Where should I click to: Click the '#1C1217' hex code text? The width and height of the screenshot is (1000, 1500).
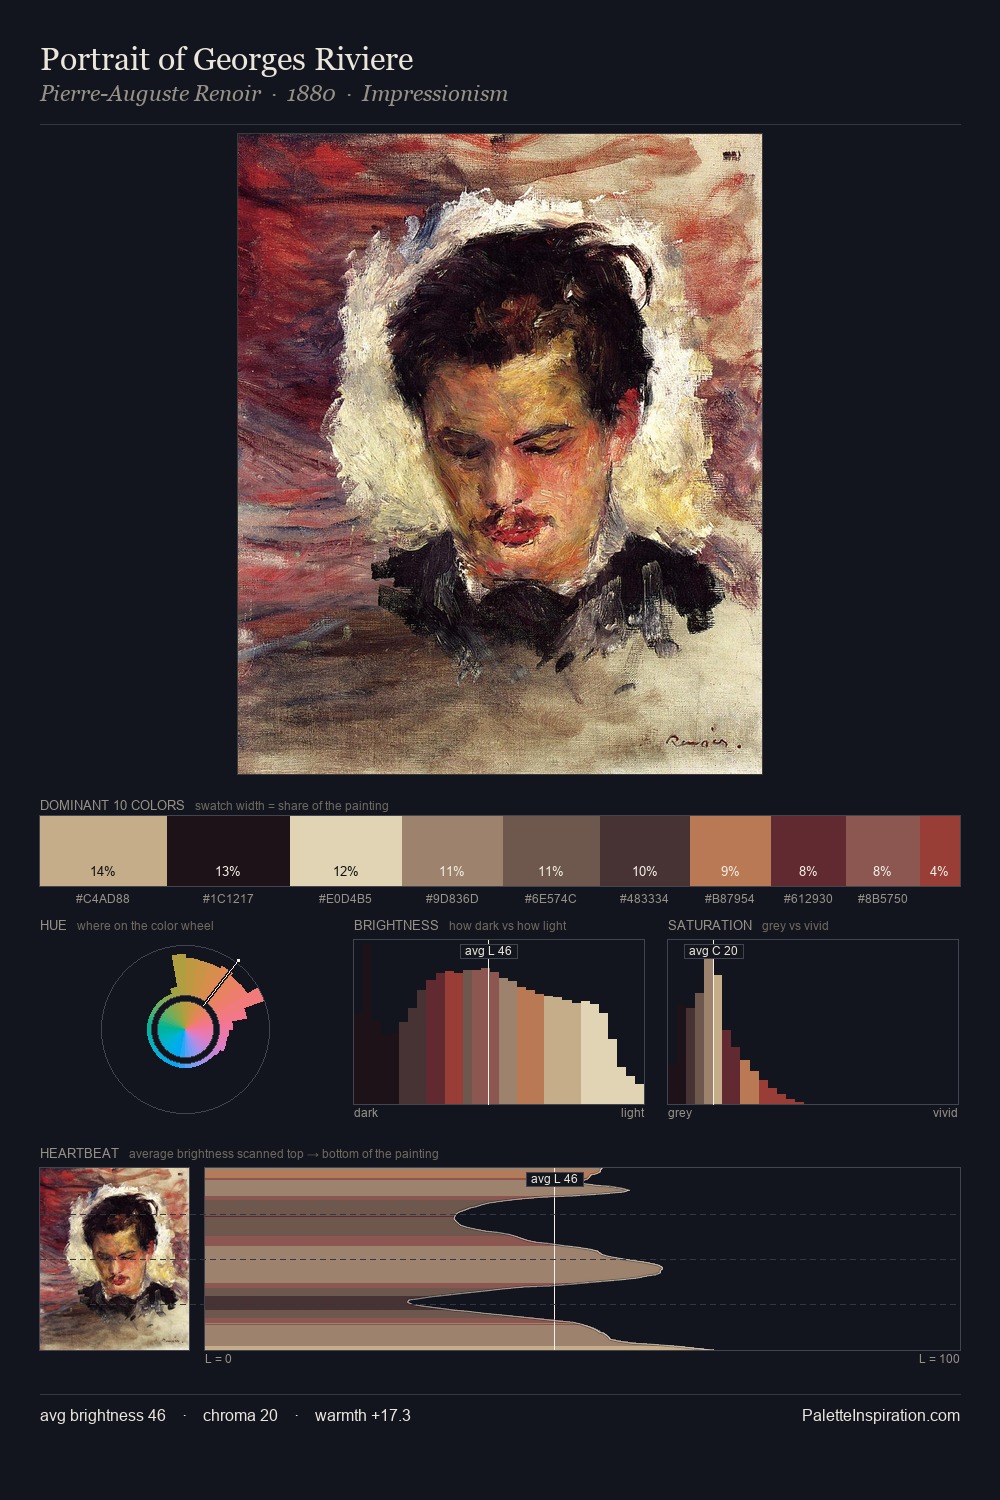[228, 898]
